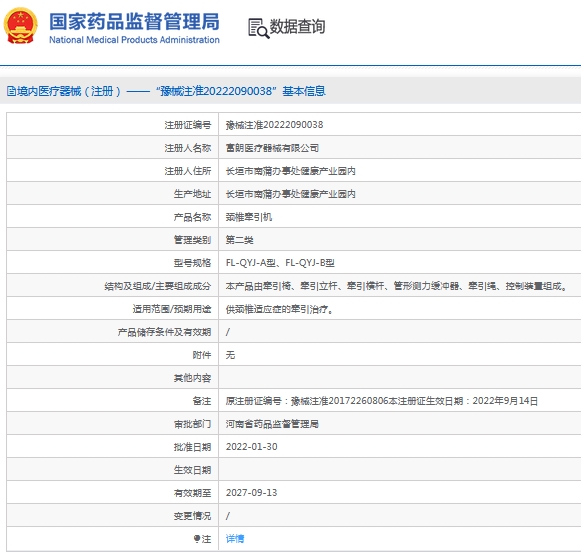Viewport: 581px width, 558px height.
Task: Click the 结构及组成/主要组成成分 label
Action: point(158,286)
